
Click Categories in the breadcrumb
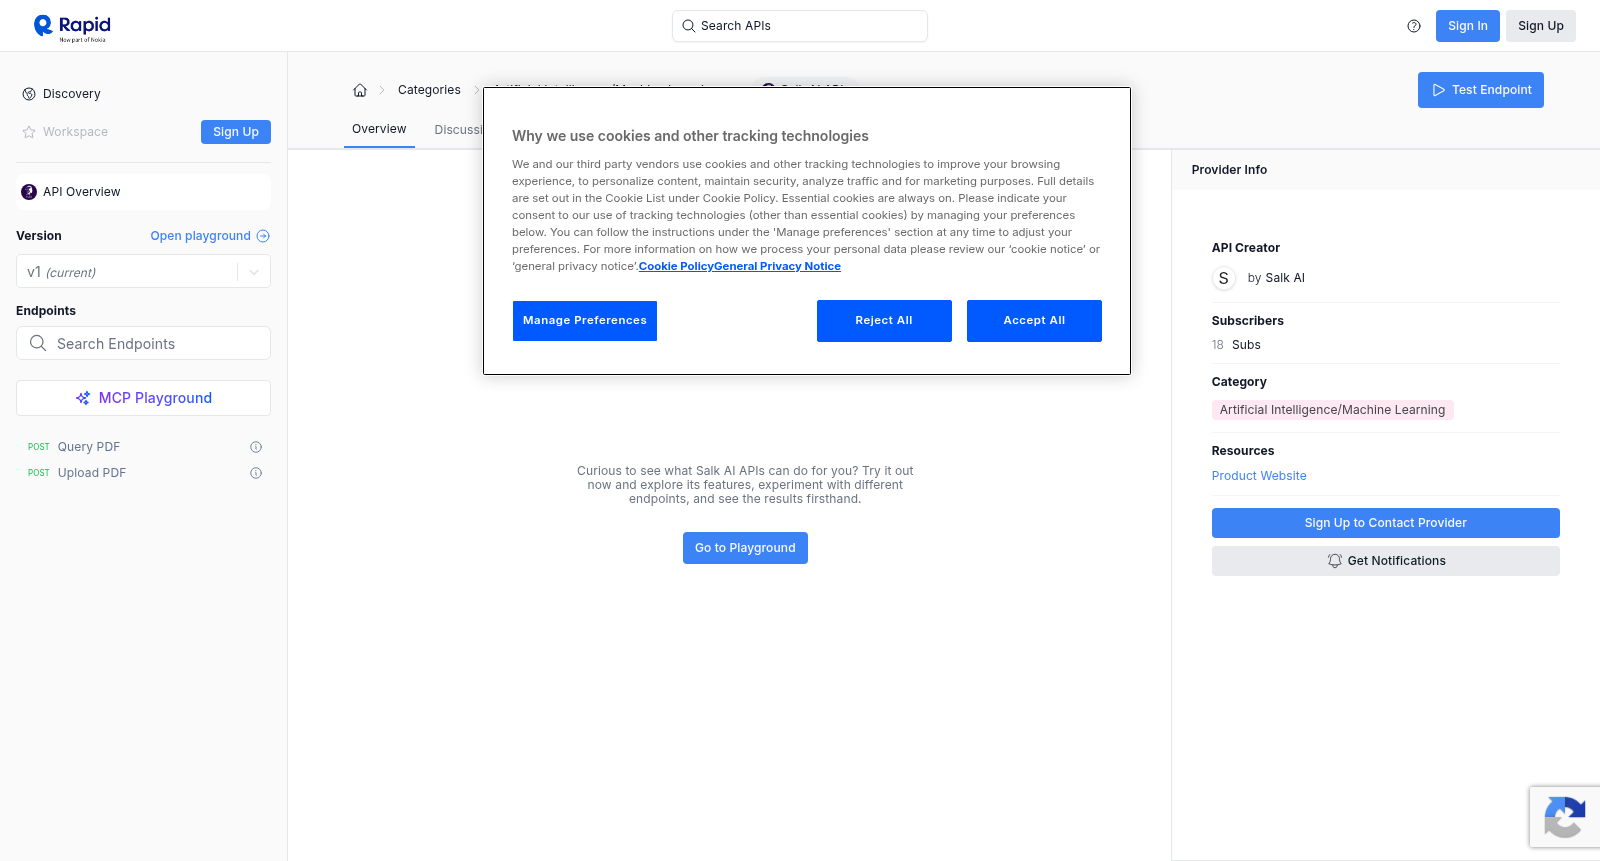429,90
